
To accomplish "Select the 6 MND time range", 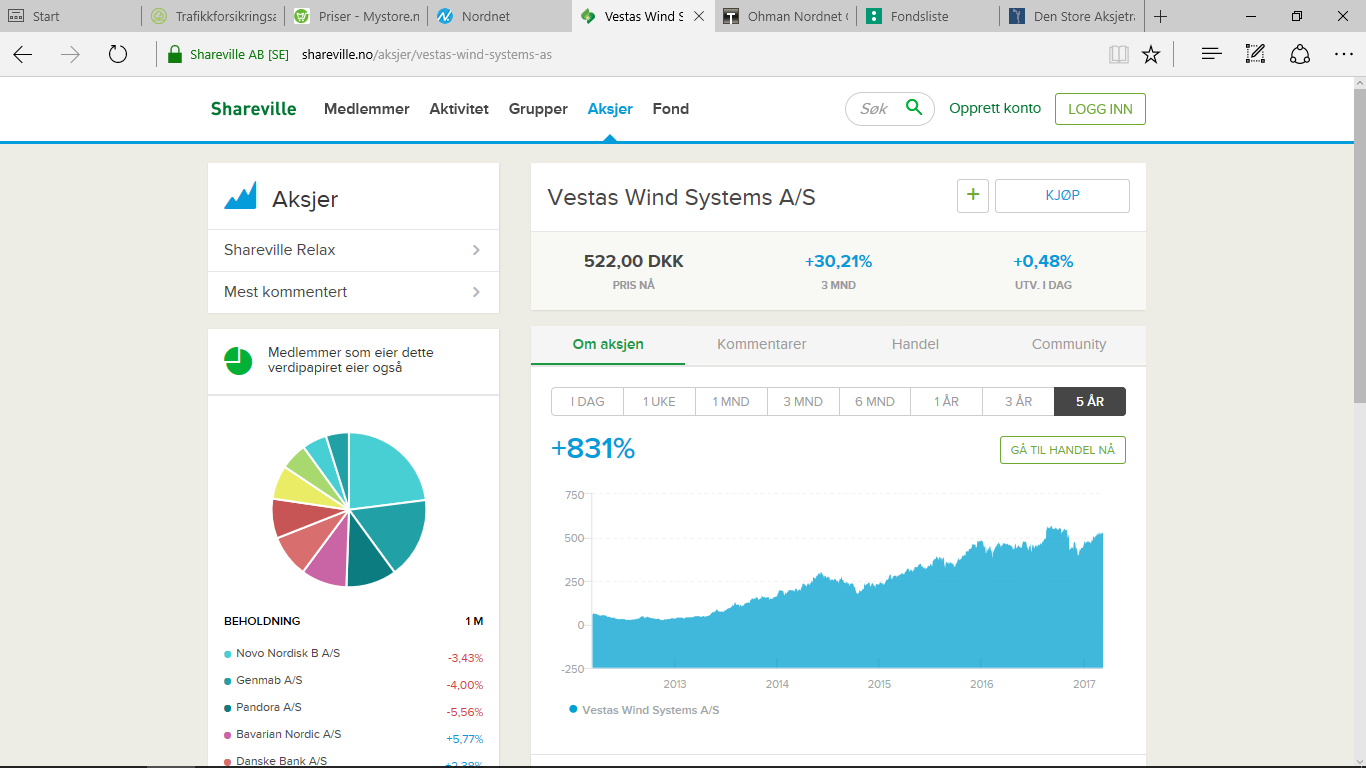I will [x=875, y=401].
